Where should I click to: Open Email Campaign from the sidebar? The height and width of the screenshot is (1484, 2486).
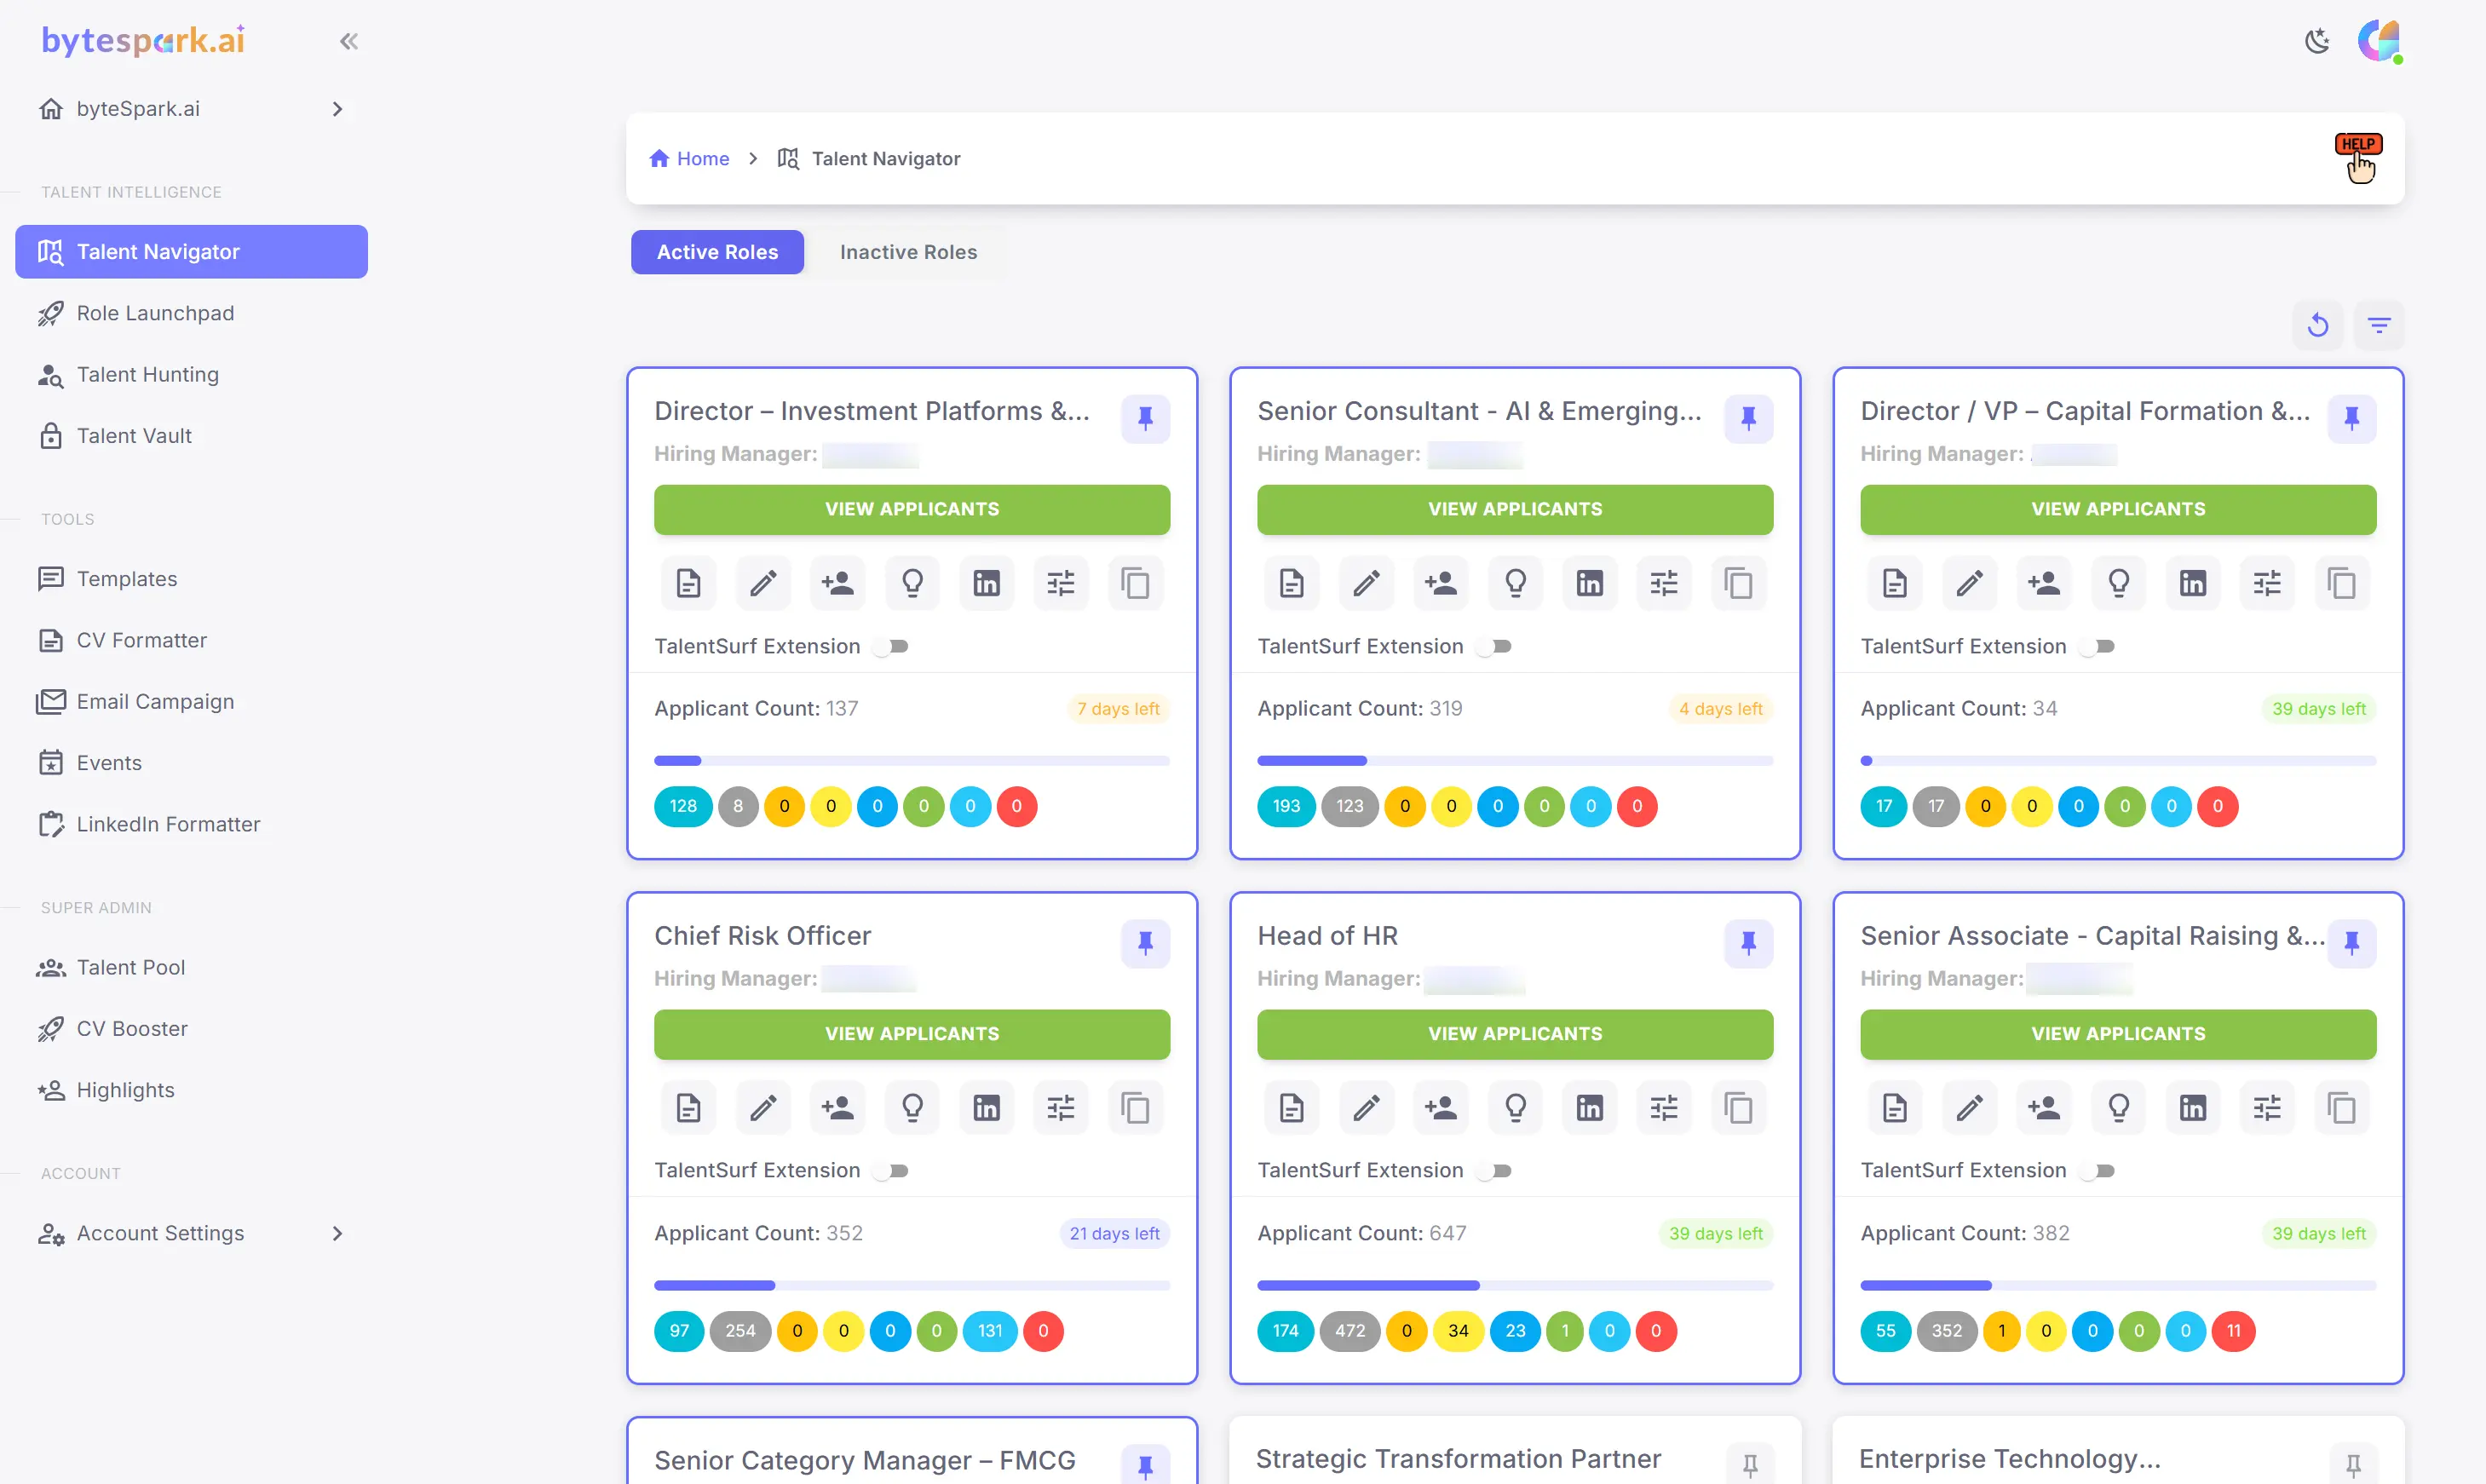pyautogui.click(x=156, y=701)
